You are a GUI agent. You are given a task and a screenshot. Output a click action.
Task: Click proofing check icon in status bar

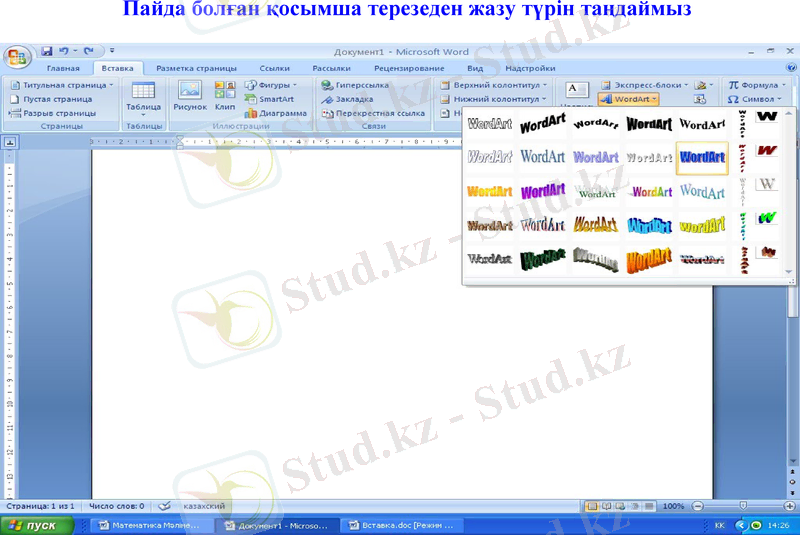pos(164,506)
